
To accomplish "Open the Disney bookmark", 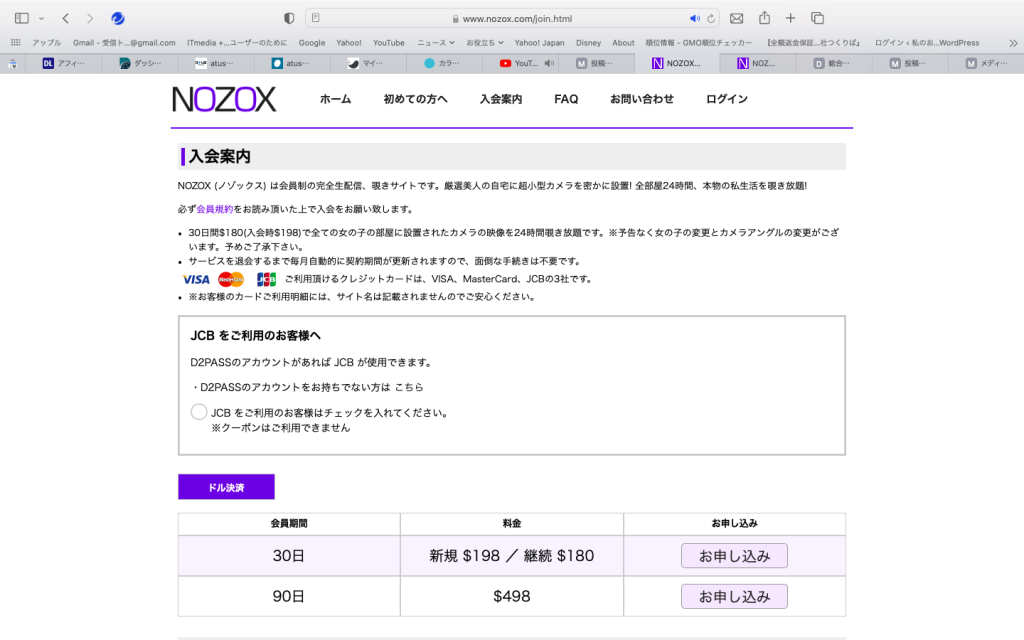I will 588,42.
